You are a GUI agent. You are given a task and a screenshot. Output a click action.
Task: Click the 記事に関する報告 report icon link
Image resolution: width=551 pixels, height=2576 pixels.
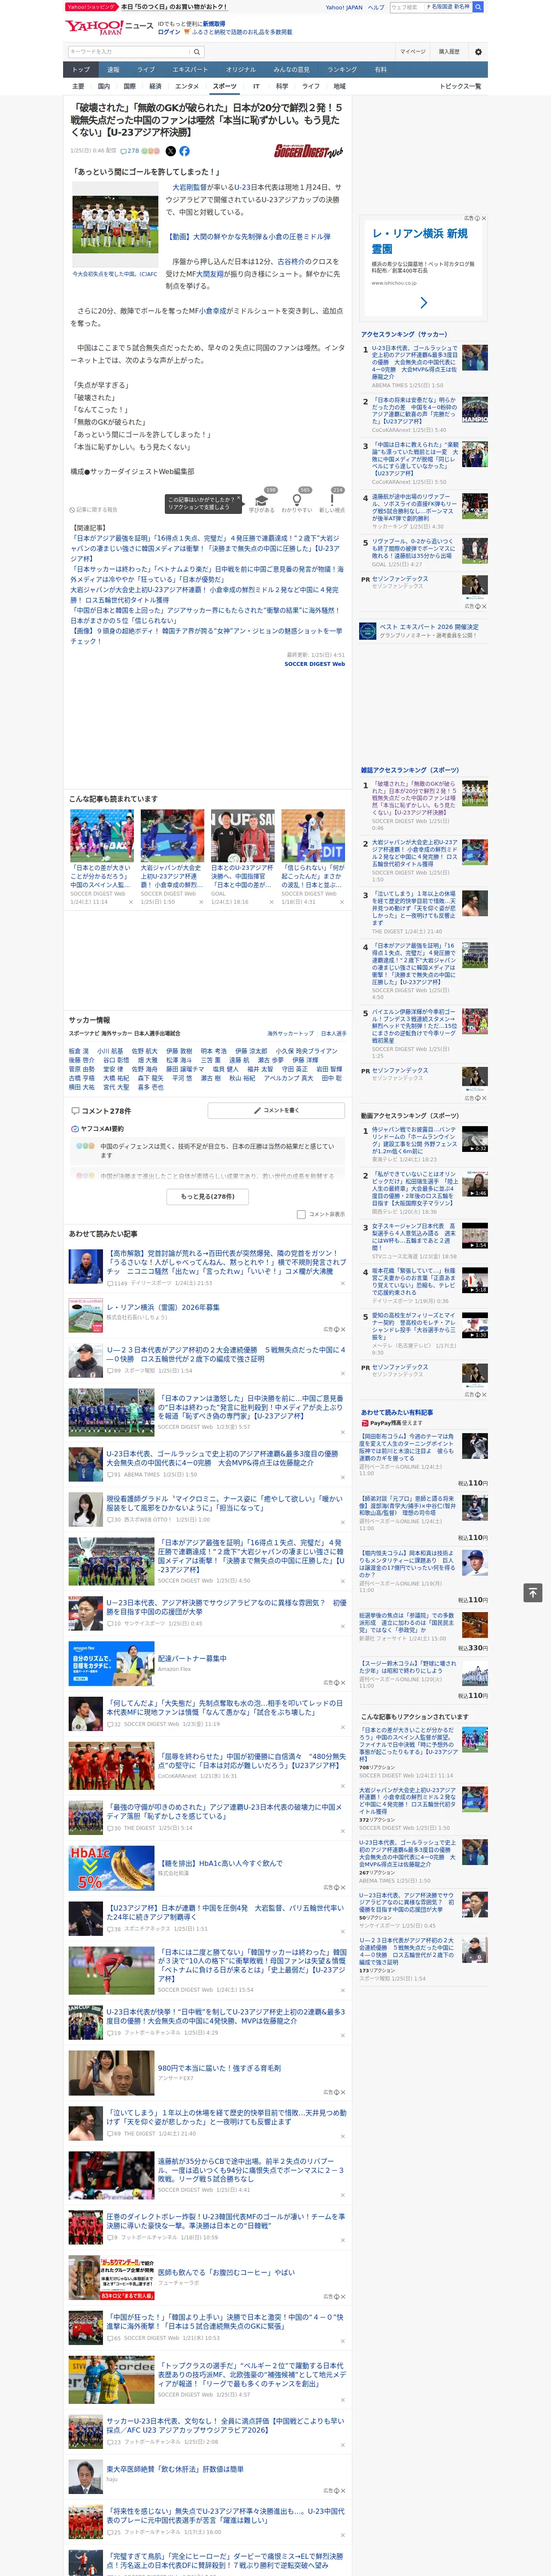click(93, 509)
